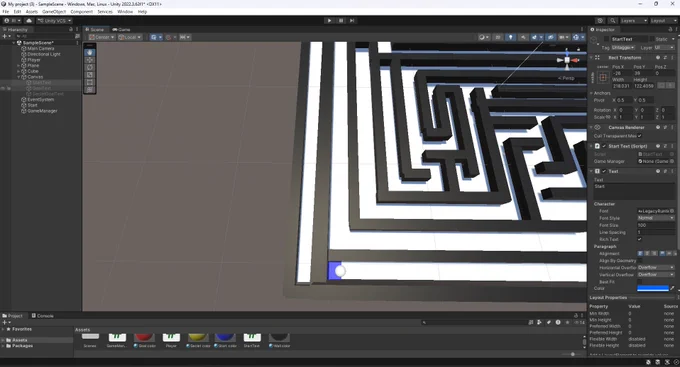Open the scene camera settings dropdown
This screenshot has width=680, height=367.
[x=563, y=37]
